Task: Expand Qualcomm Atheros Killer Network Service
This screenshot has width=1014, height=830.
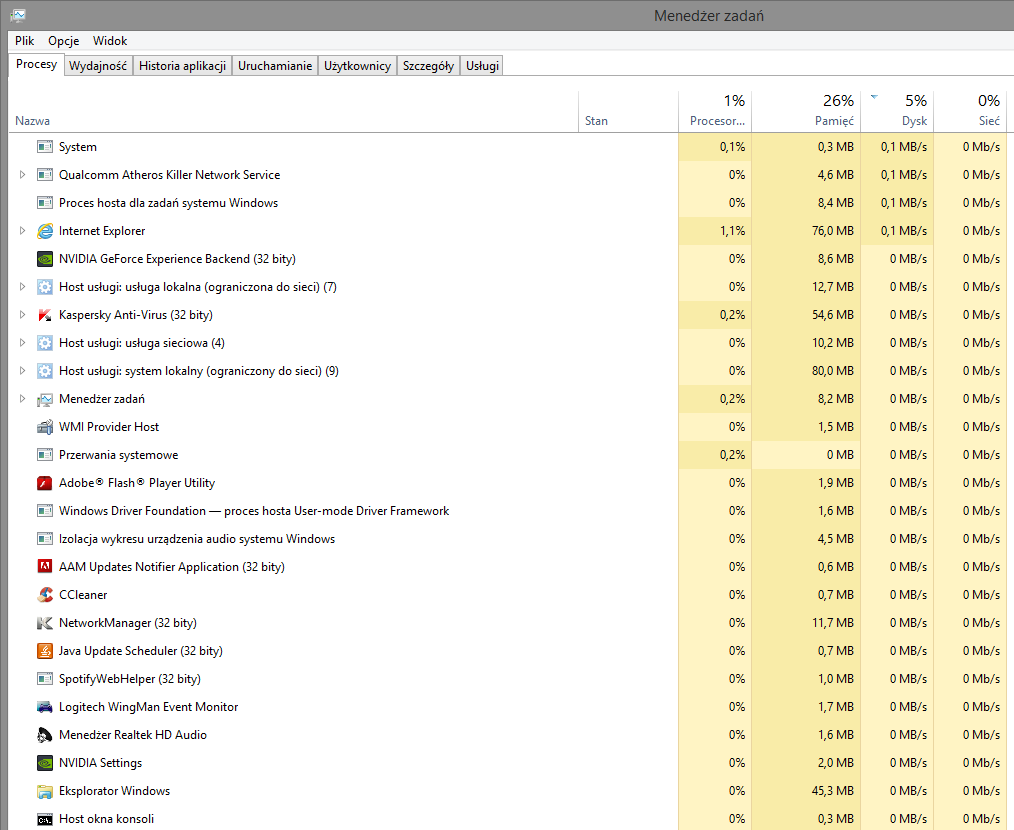Action: point(22,175)
